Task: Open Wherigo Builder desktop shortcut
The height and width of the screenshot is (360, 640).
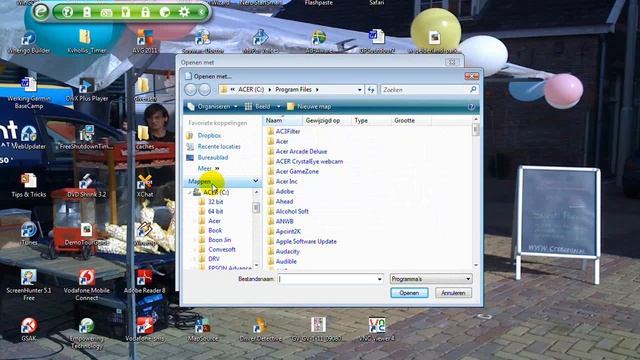Action: pos(29,42)
